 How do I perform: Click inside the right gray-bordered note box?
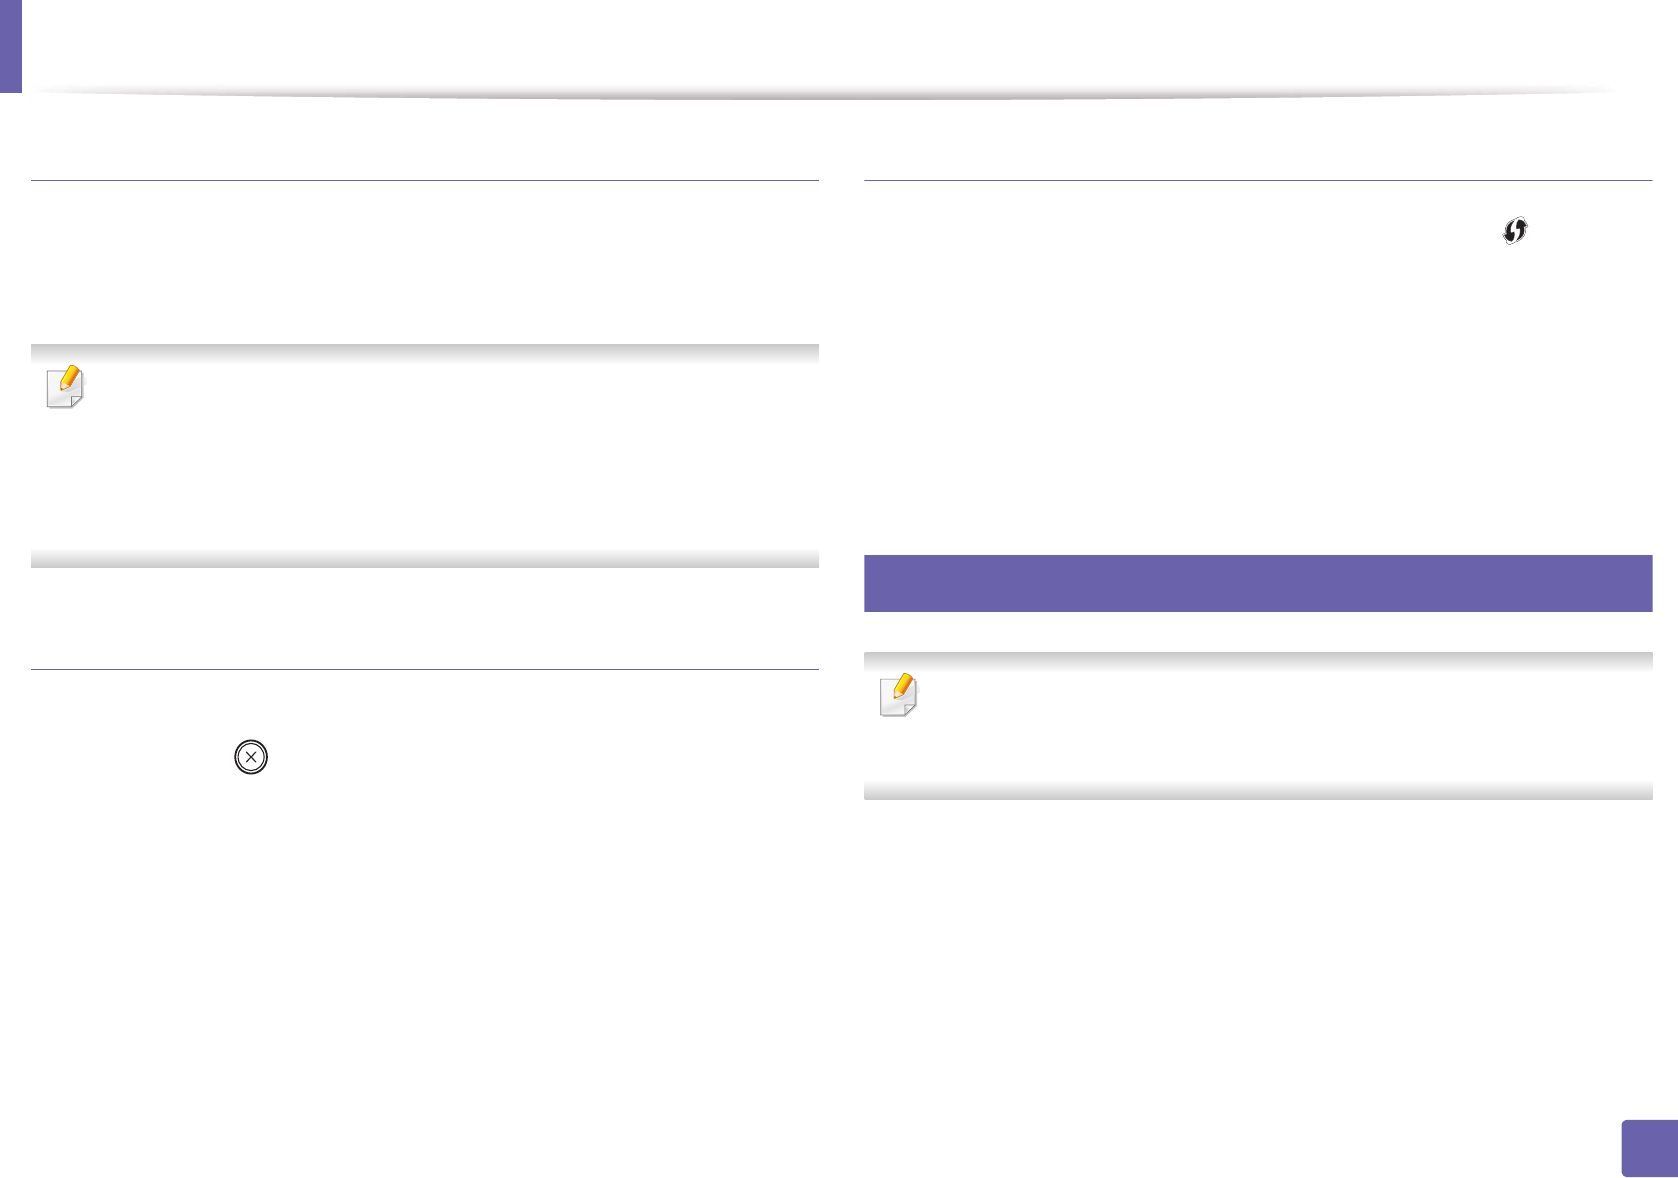pyautogui.click(x=1257, y=726)
